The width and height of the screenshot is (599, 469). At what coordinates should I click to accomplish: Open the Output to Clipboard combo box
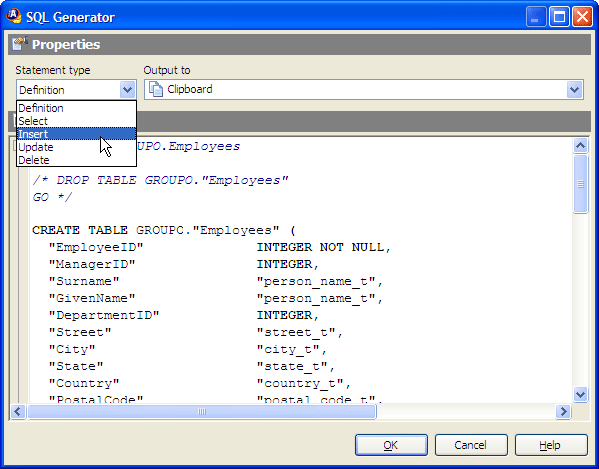click(364, 90)
